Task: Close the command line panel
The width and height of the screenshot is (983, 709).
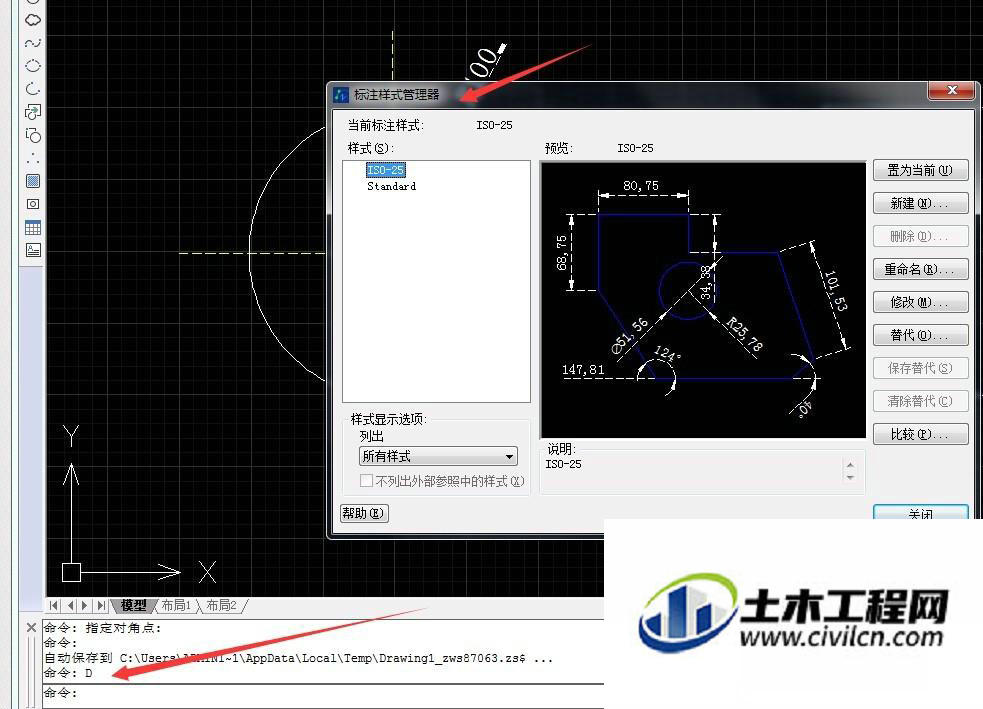Action: (31, 627)
